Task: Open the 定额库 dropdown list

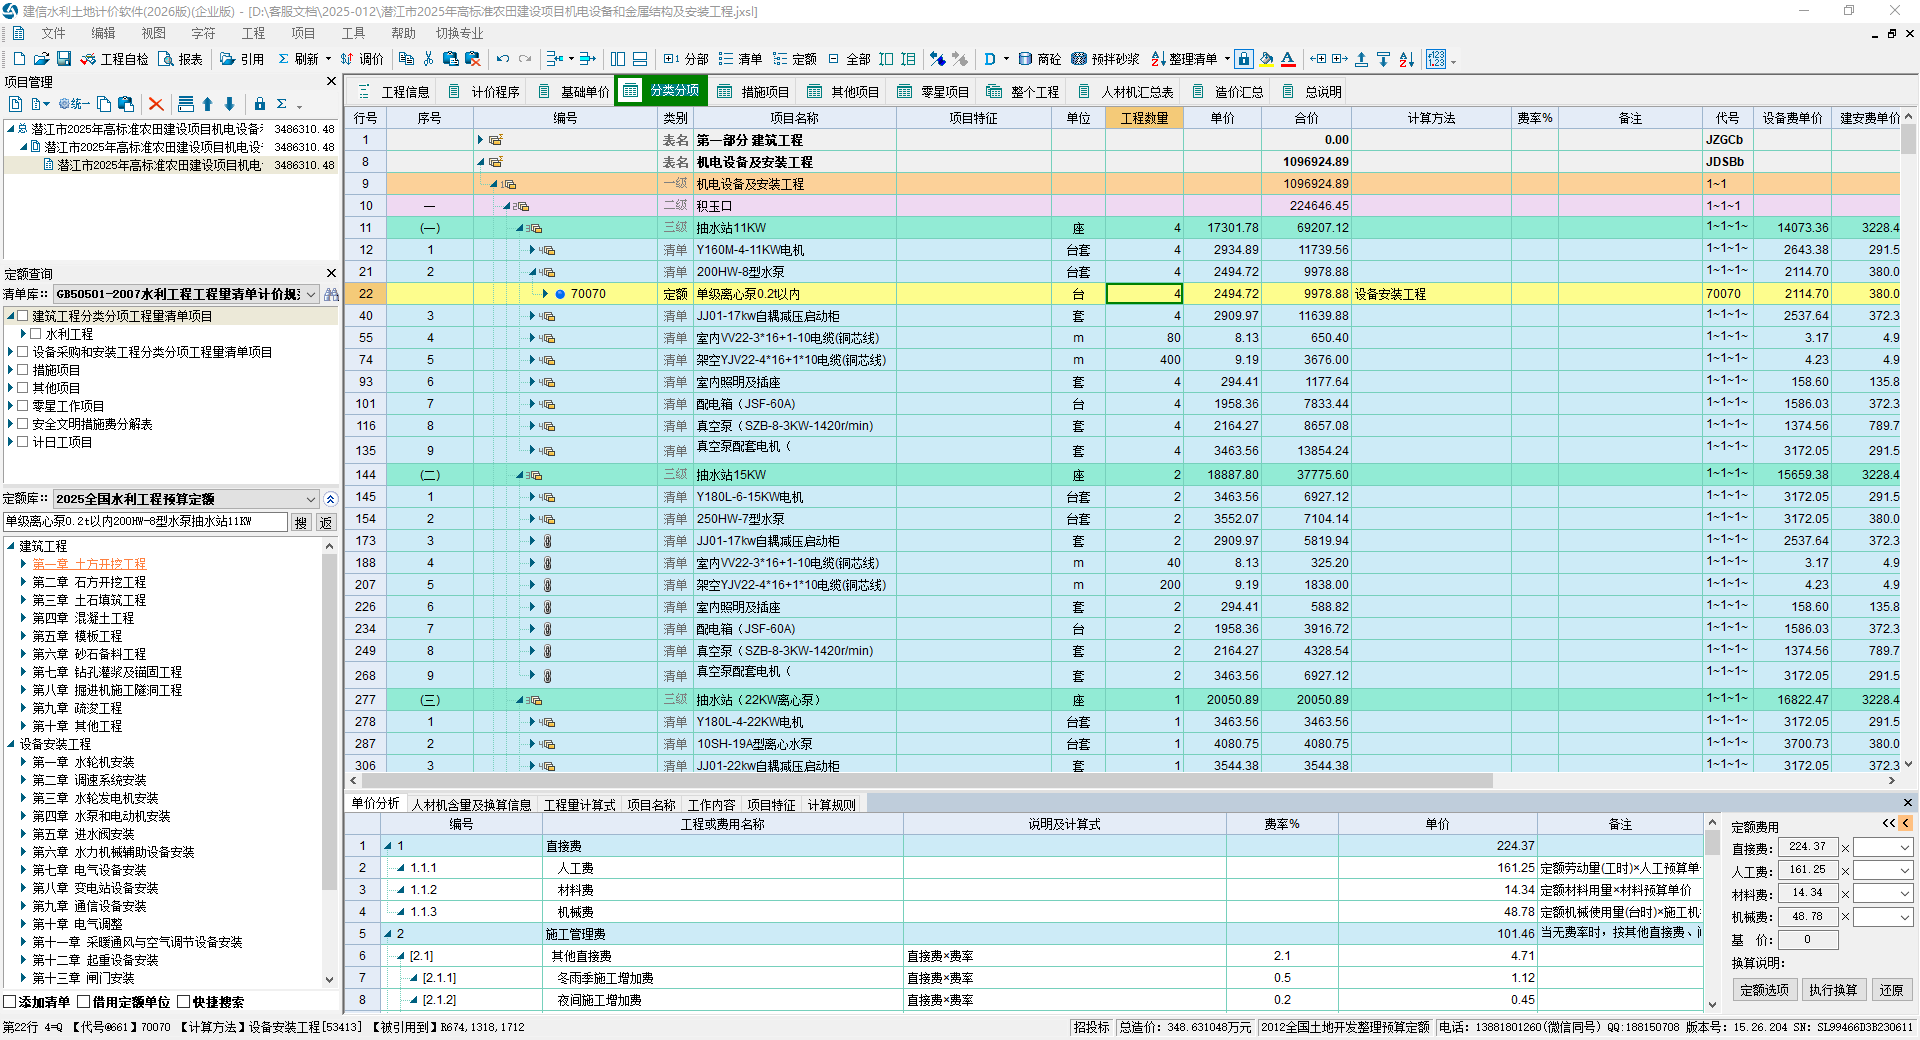Action: click(311, 499)
